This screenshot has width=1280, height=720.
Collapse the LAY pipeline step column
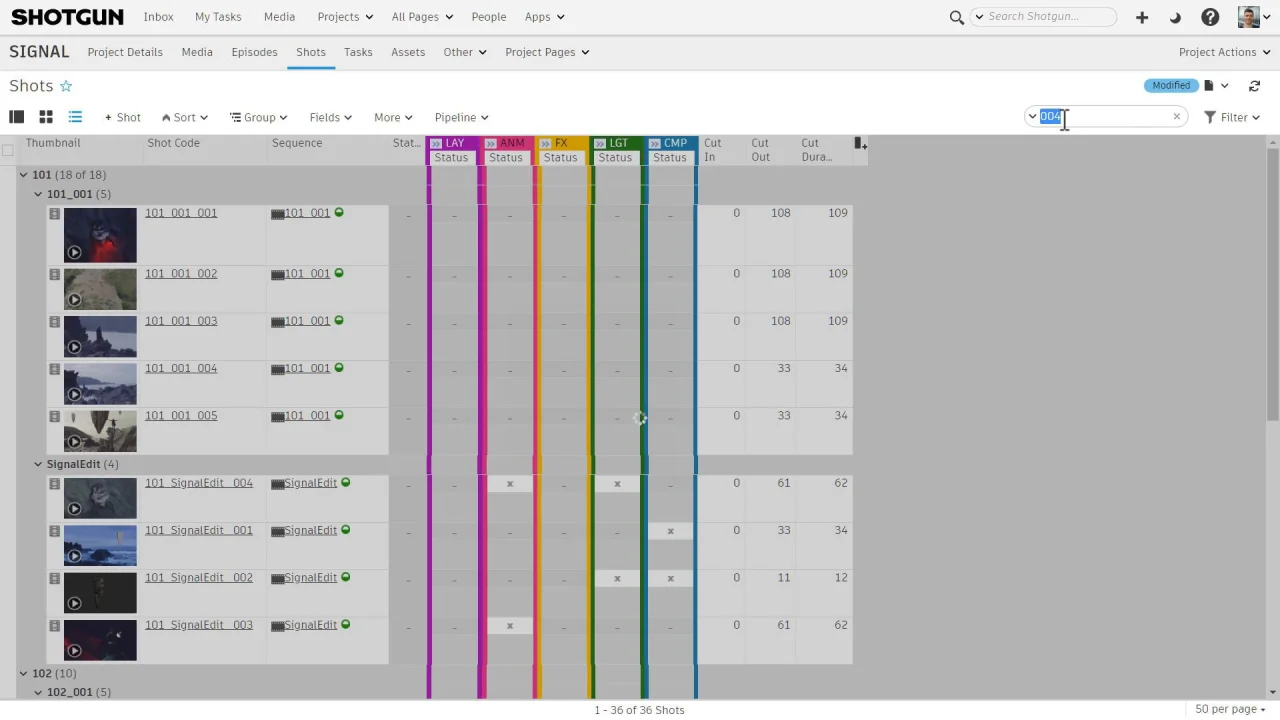(x=437, y=144)
